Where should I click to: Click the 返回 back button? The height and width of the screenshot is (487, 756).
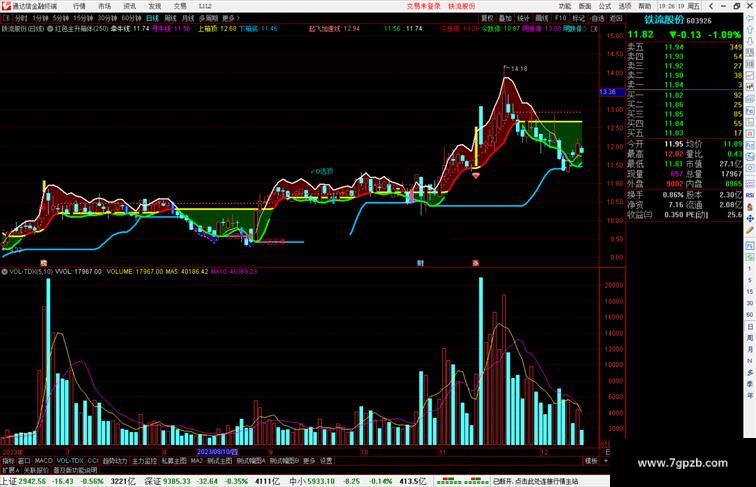pyautogui.click(x=616, y=18)
